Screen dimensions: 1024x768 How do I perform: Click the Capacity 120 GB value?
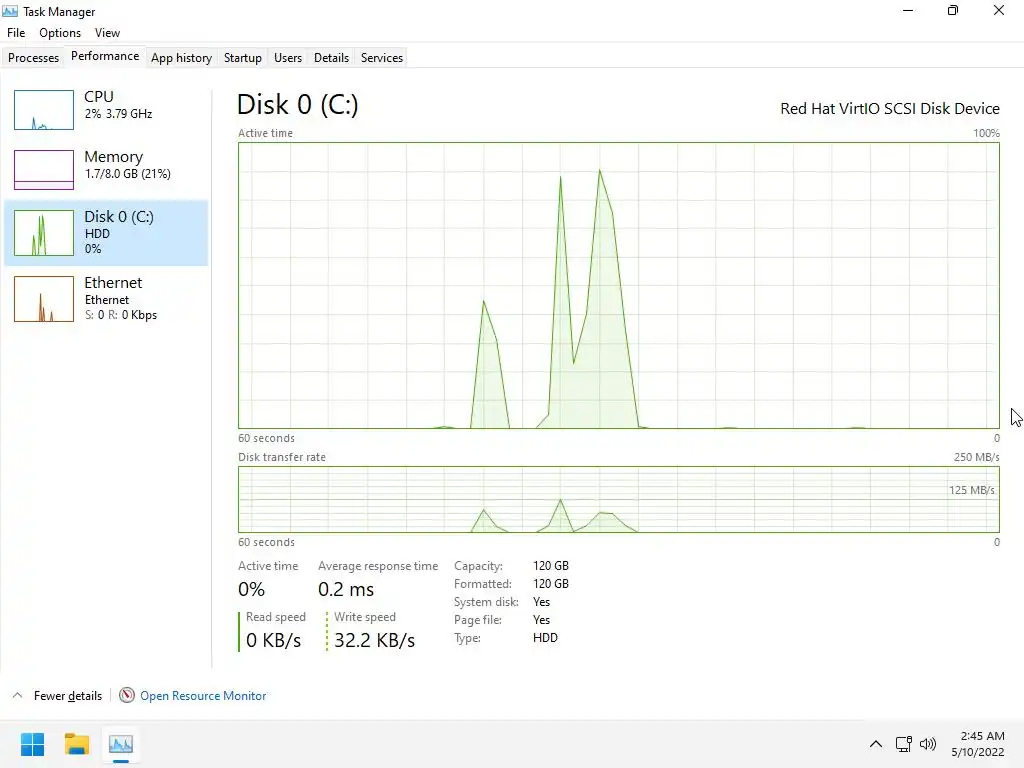click(551, 566)
